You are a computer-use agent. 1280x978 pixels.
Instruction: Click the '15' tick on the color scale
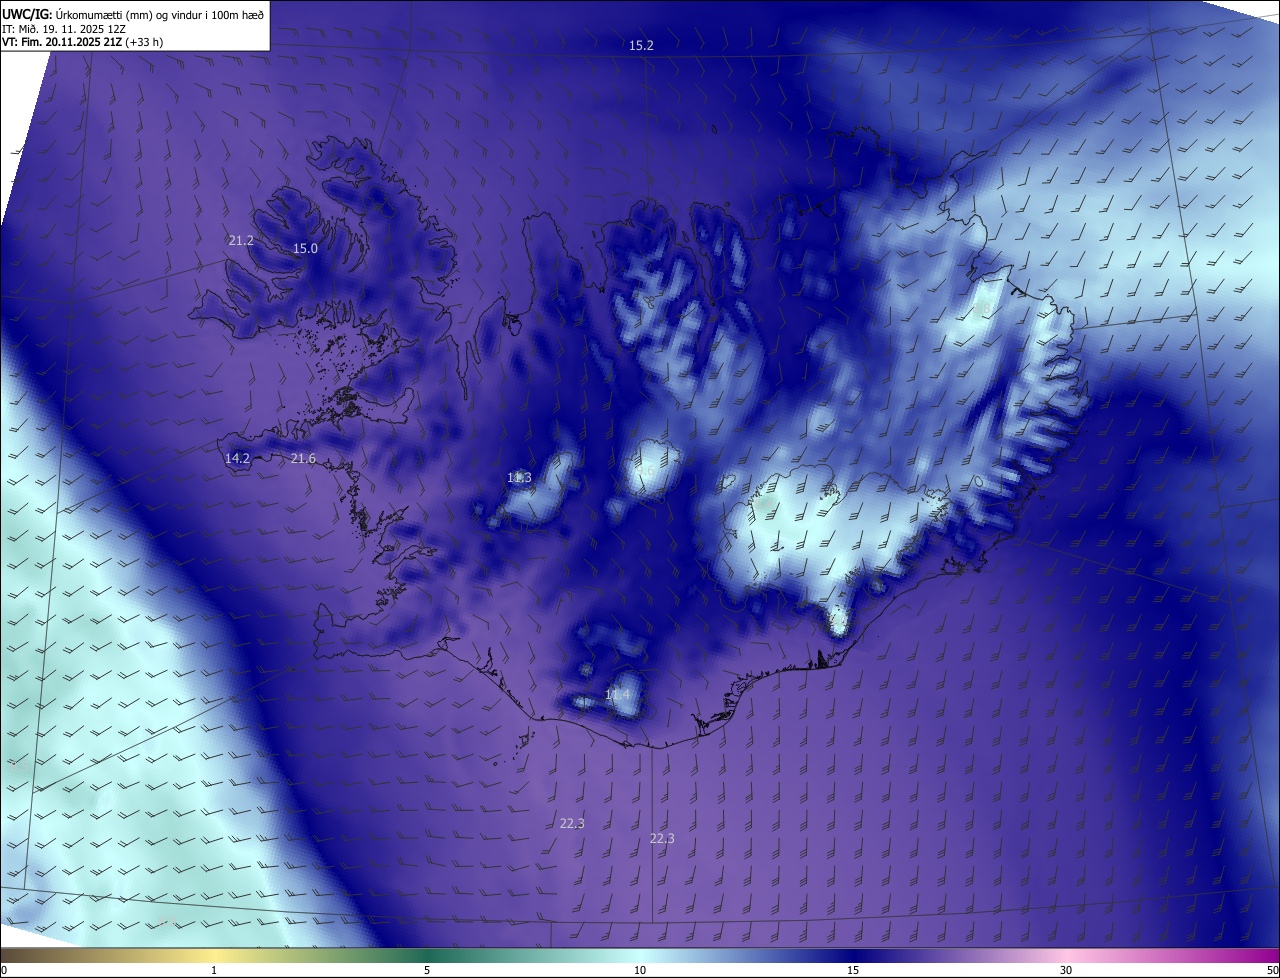click(853, 970)
